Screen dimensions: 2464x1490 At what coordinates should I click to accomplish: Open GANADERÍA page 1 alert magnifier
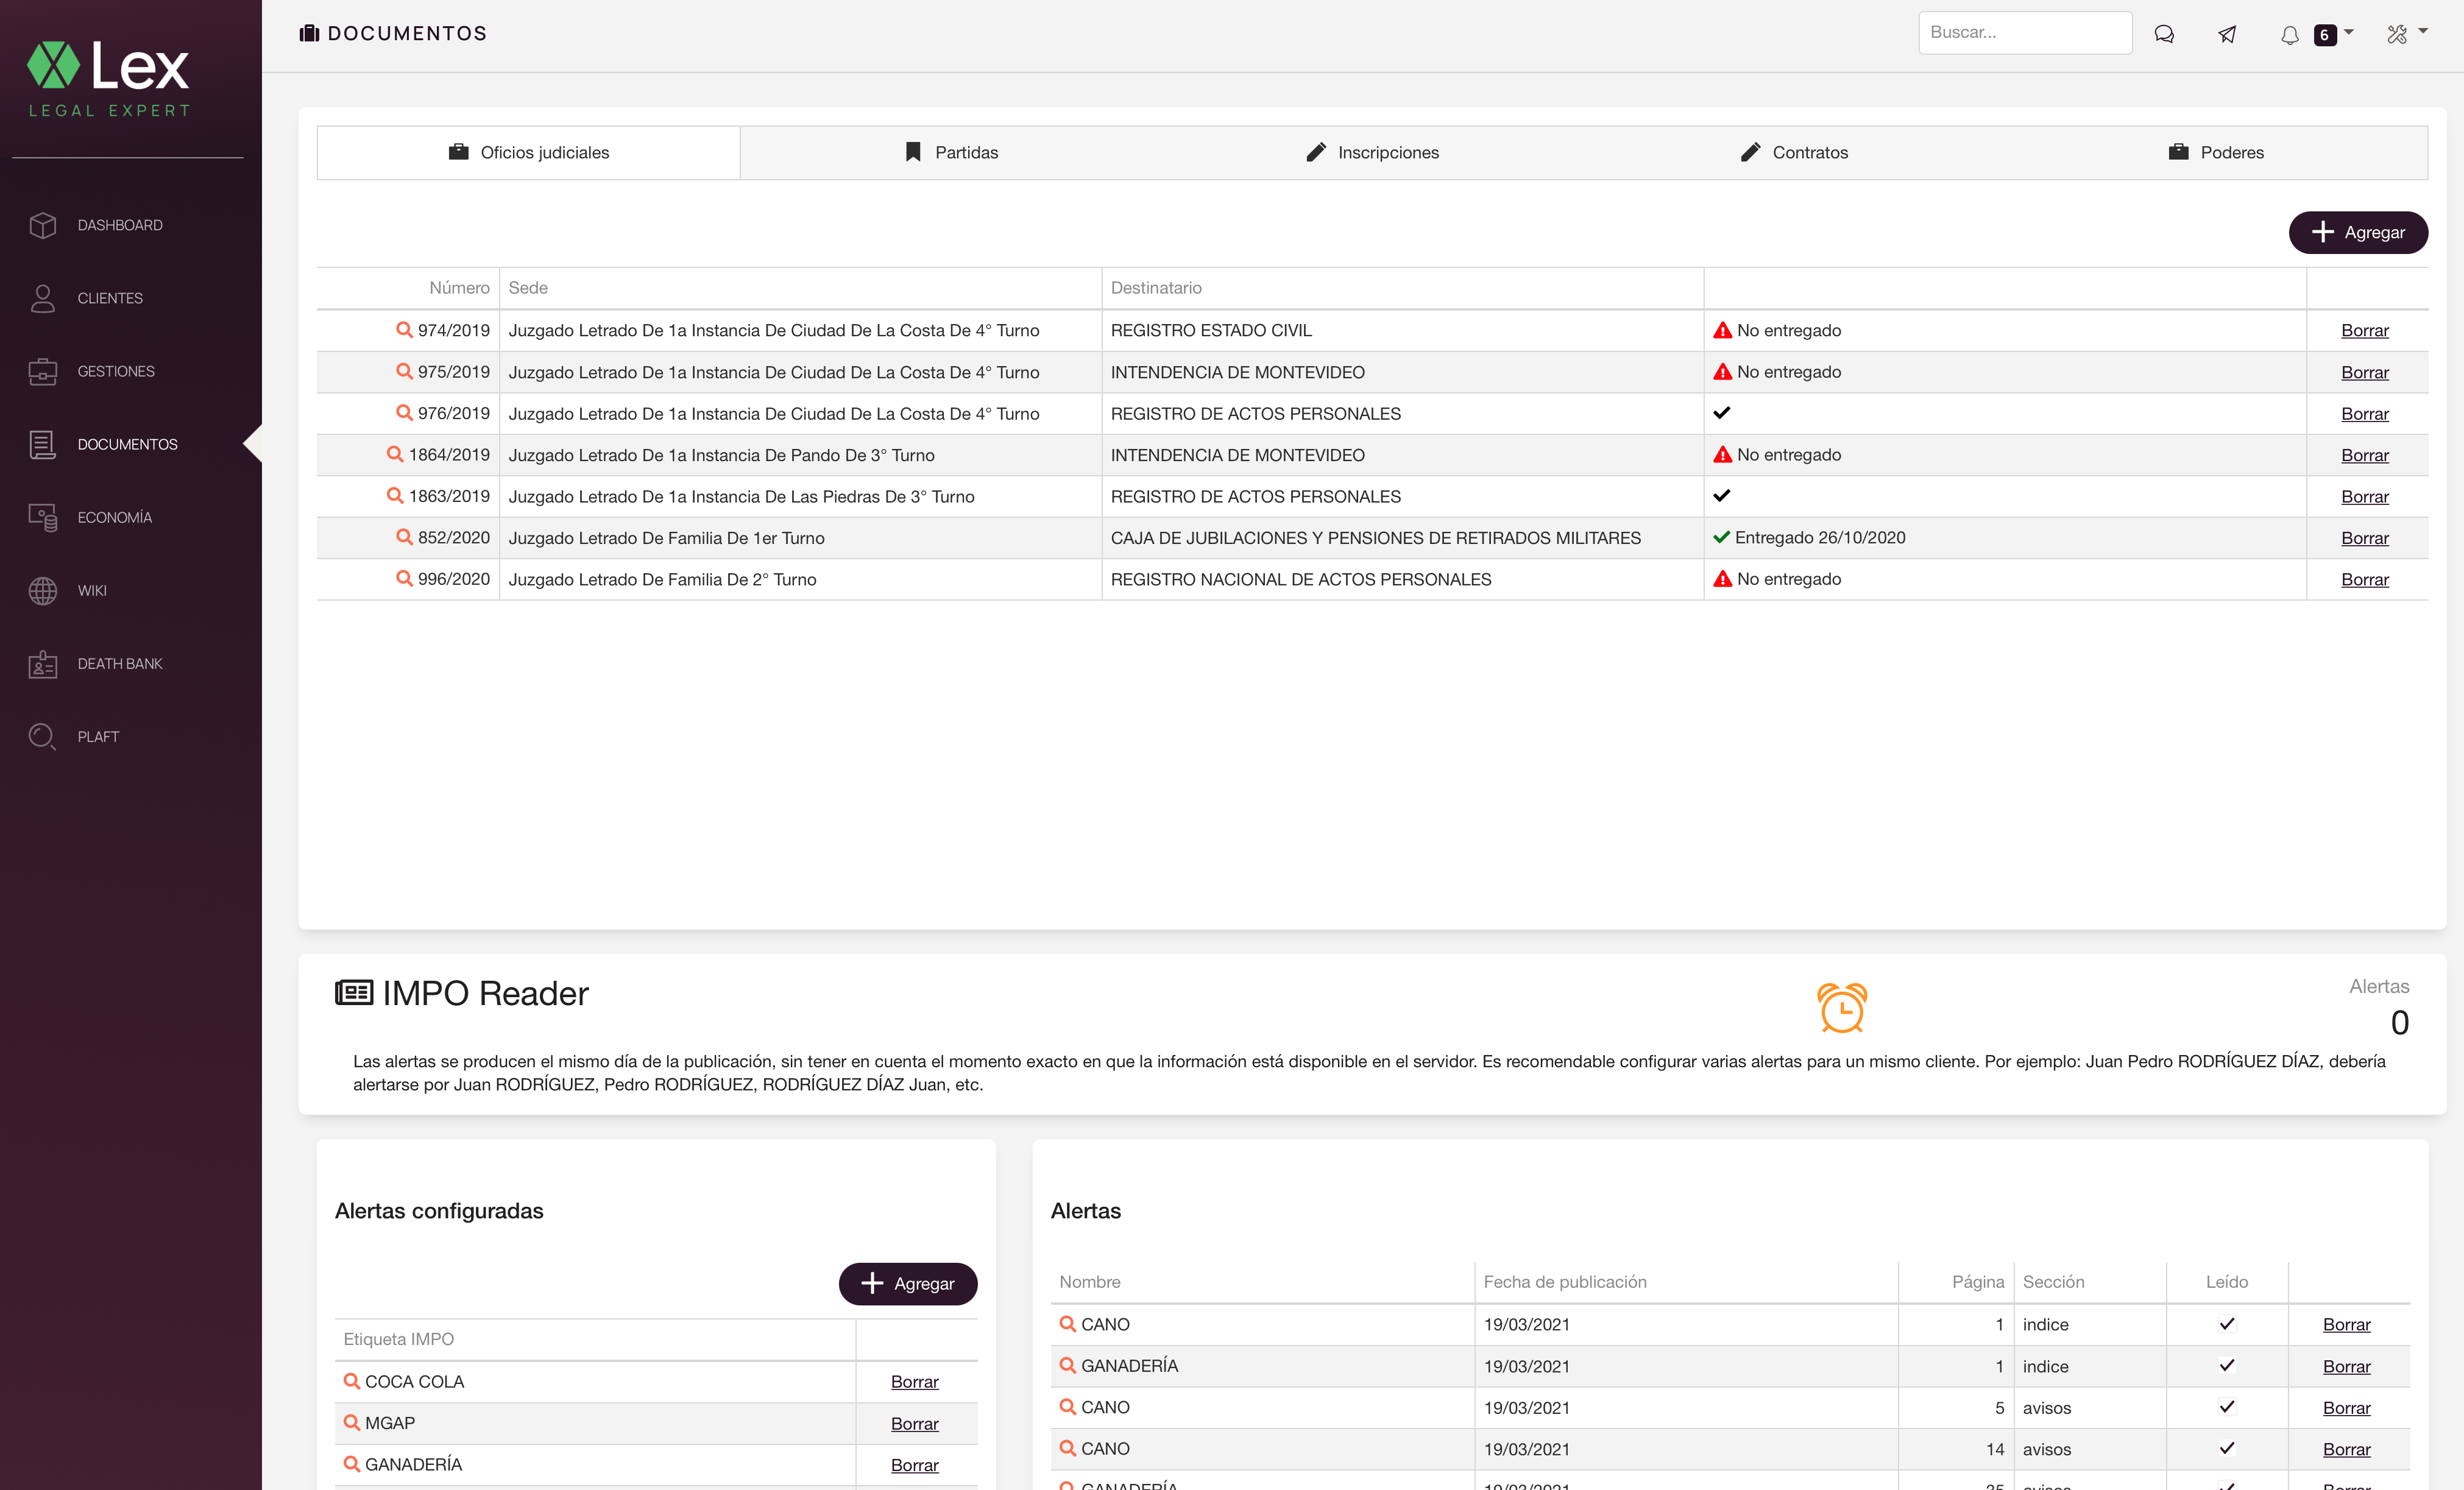click(1067, 1365)
